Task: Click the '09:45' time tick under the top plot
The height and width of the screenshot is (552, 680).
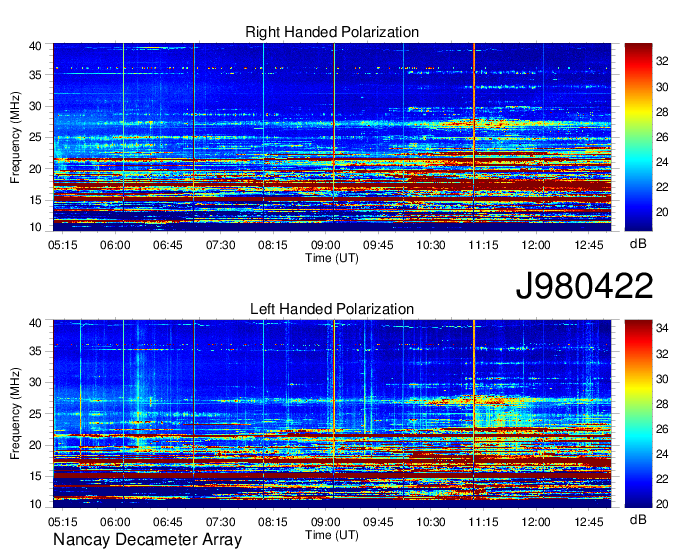Action: [378, 245]
